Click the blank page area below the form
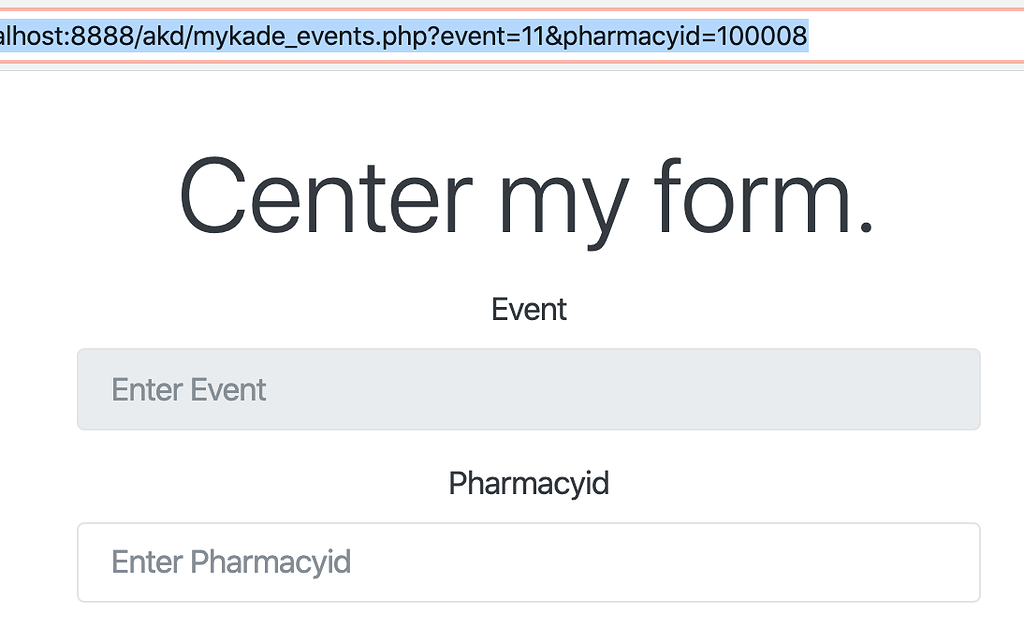This screenshot has width=1024, height=642. tap(512, 625)
